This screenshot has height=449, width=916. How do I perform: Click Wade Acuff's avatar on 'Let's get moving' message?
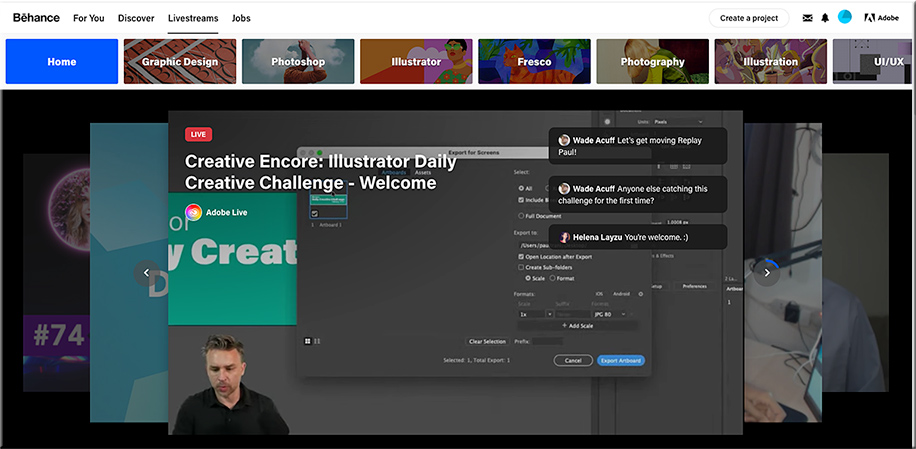click(x=564, y=140)
